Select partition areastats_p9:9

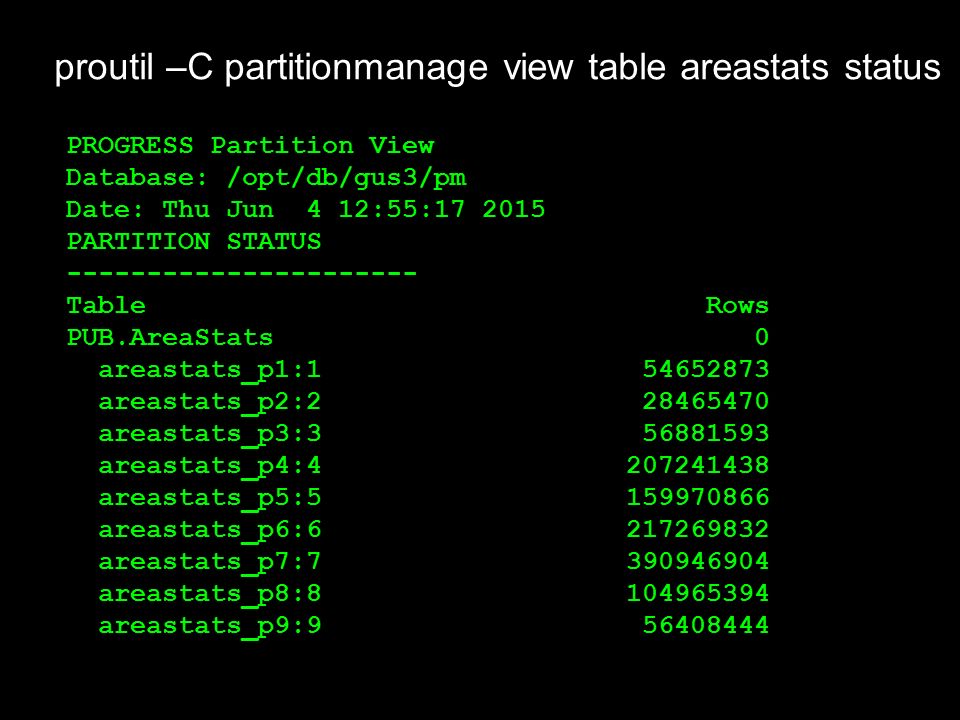point(209,626)
